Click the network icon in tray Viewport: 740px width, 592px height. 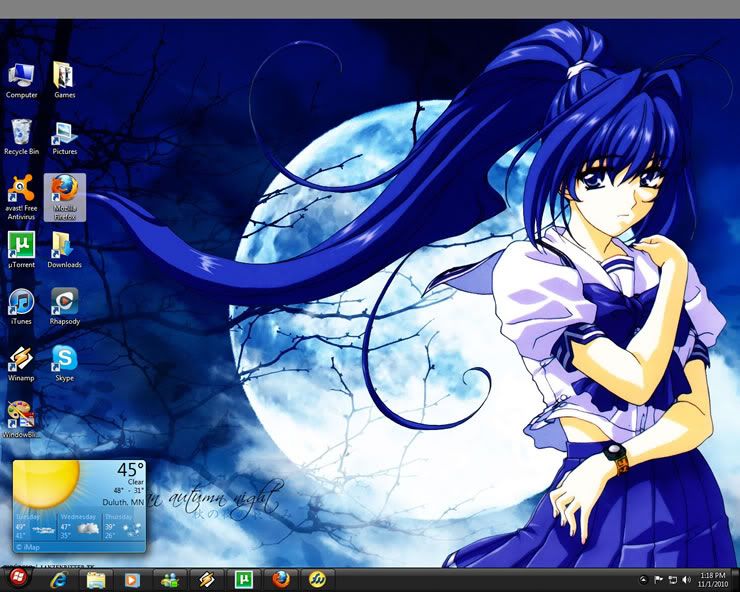[x=673, y=580]
